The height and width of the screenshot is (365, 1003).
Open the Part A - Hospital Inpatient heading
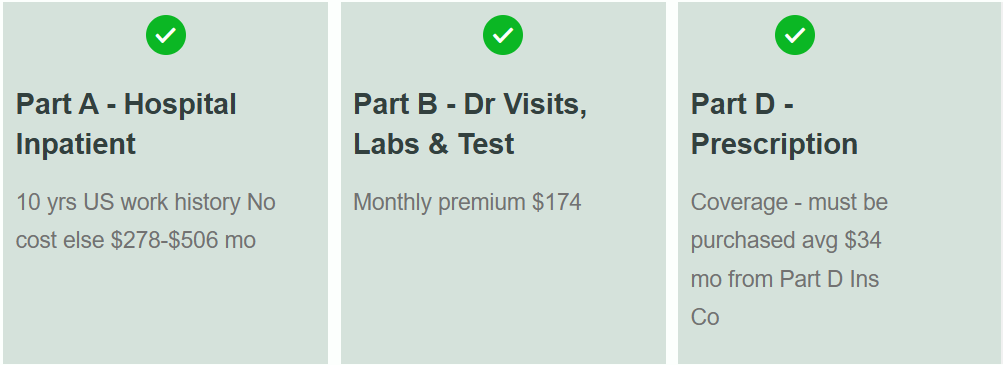[126, 124]
